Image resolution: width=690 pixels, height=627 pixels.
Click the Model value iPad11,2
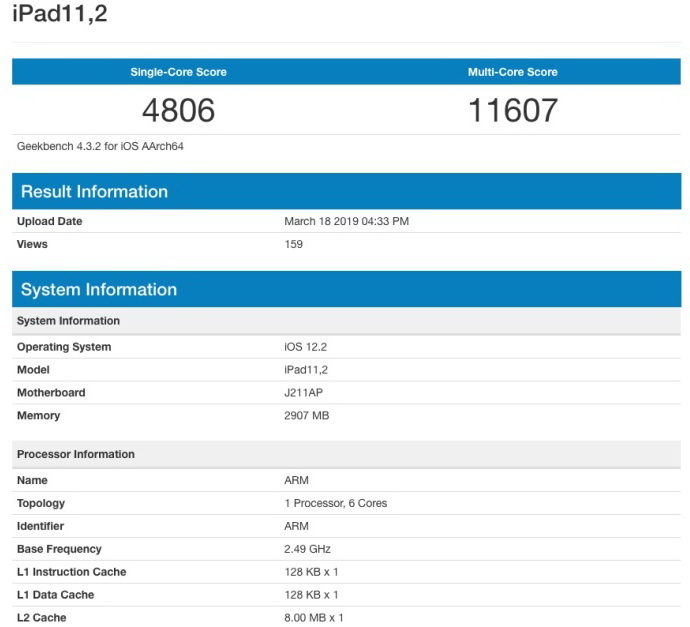point(306,370)
